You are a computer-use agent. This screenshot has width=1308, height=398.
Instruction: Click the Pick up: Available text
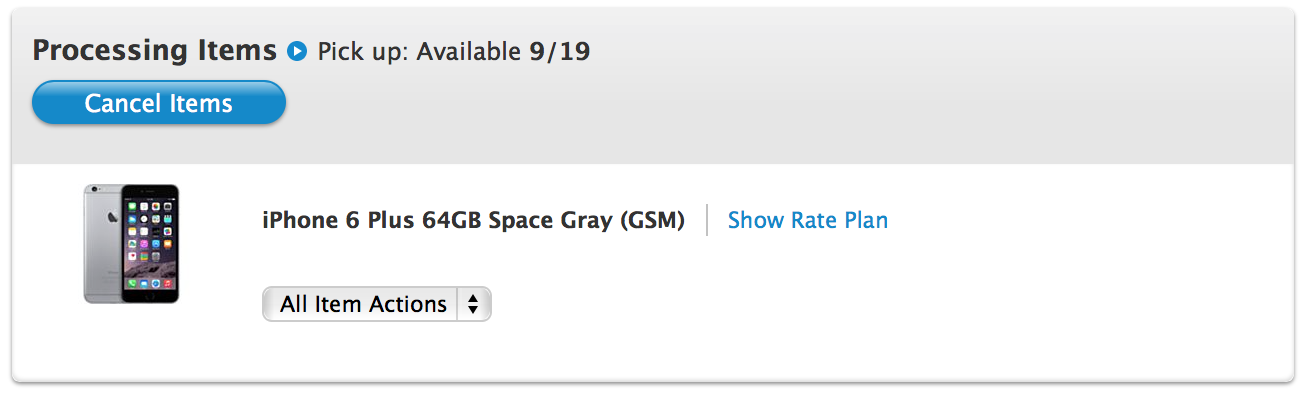[420, 51]
